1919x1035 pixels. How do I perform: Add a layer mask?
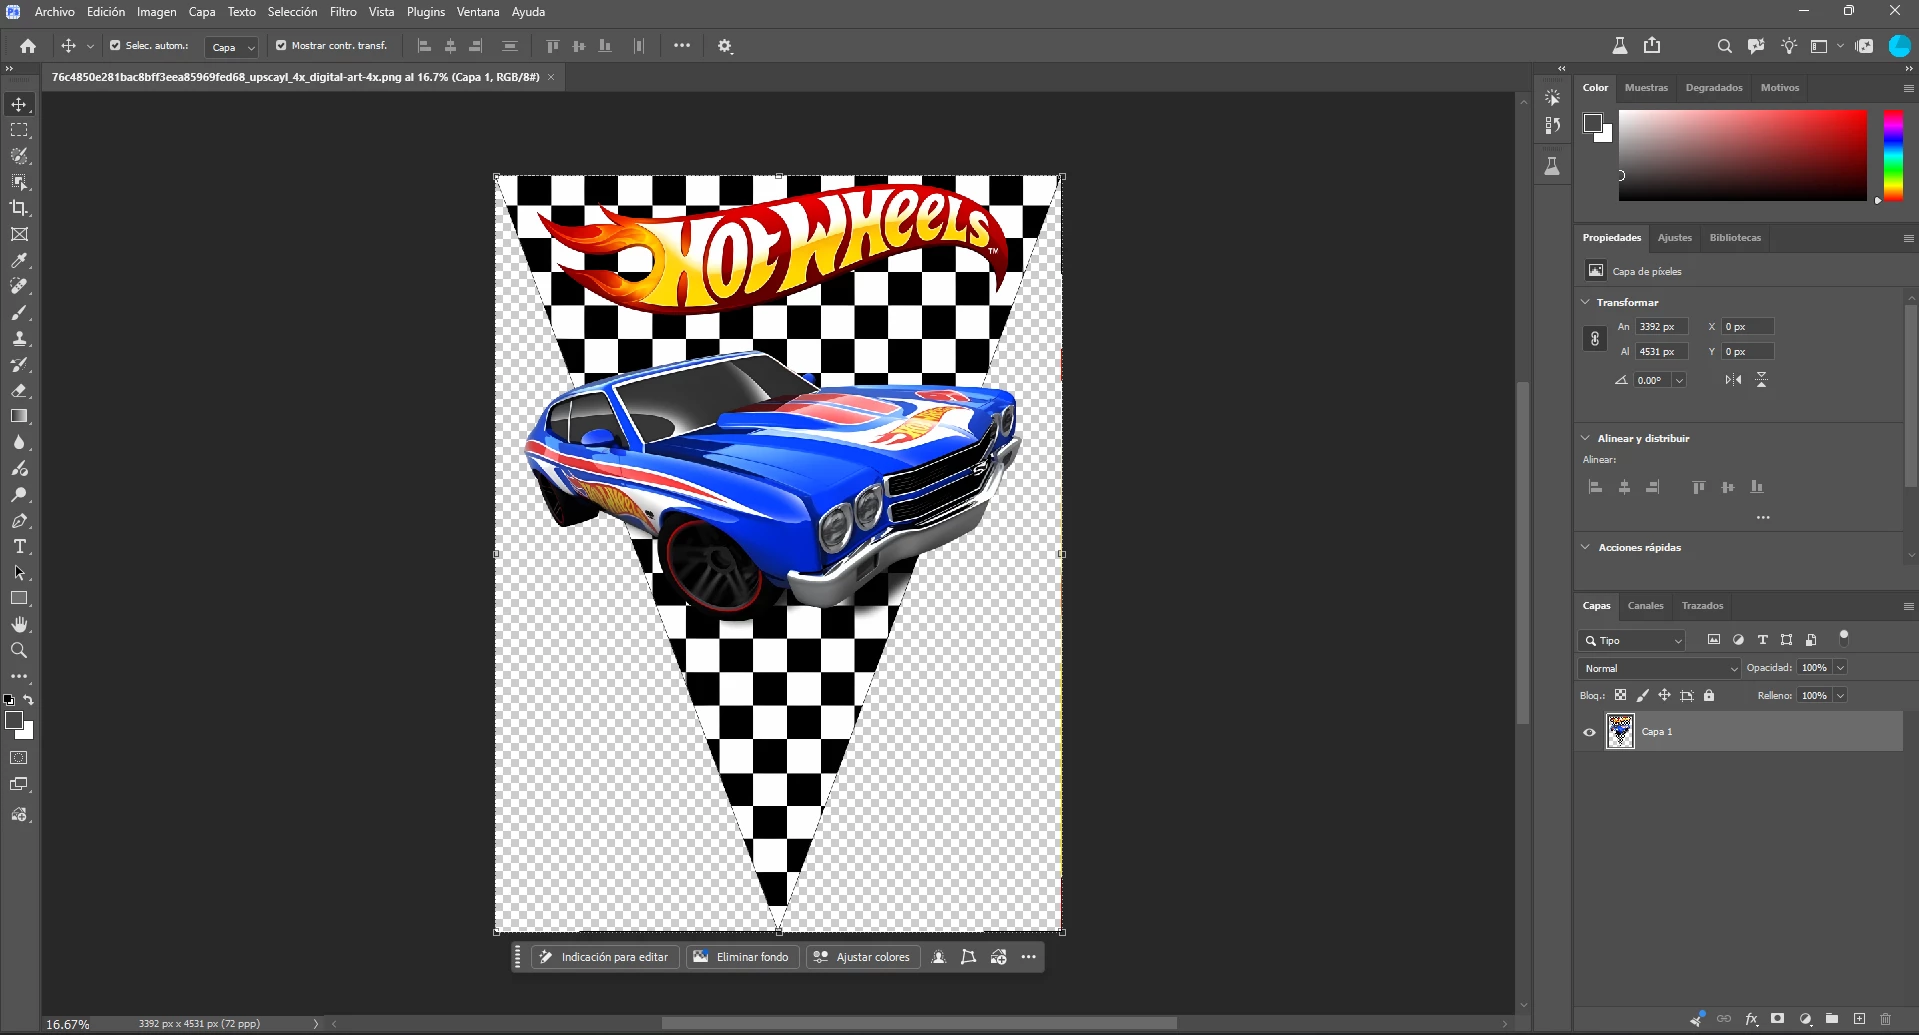point(1777,1019)
